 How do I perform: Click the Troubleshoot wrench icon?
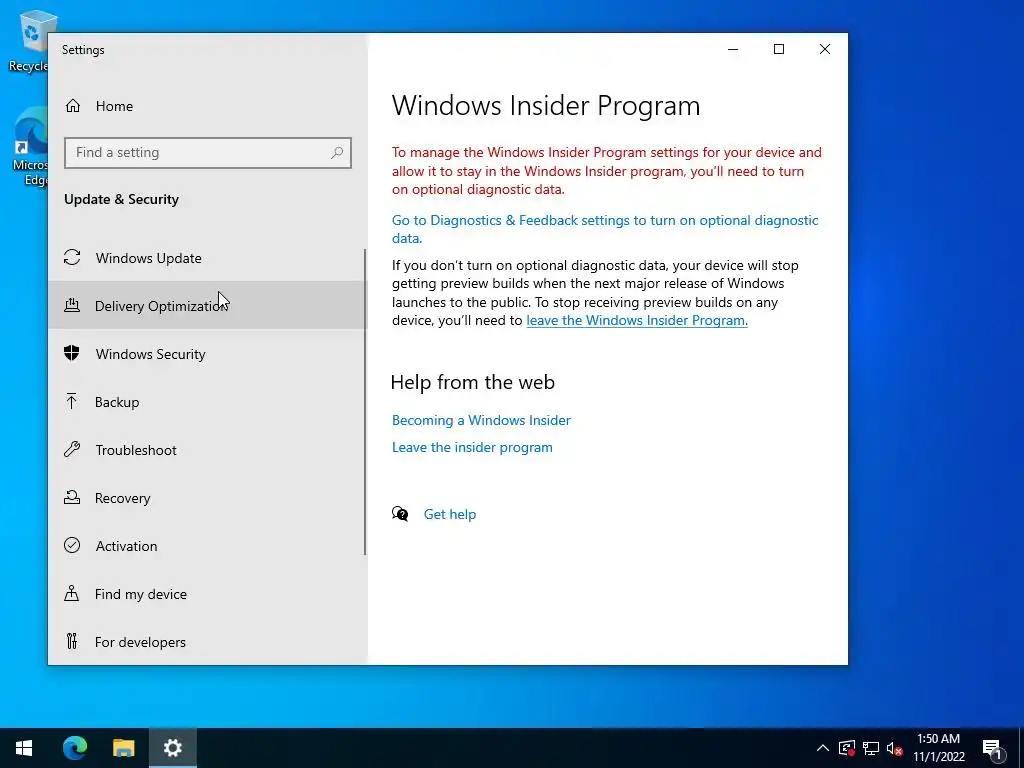tap(72, 449)
